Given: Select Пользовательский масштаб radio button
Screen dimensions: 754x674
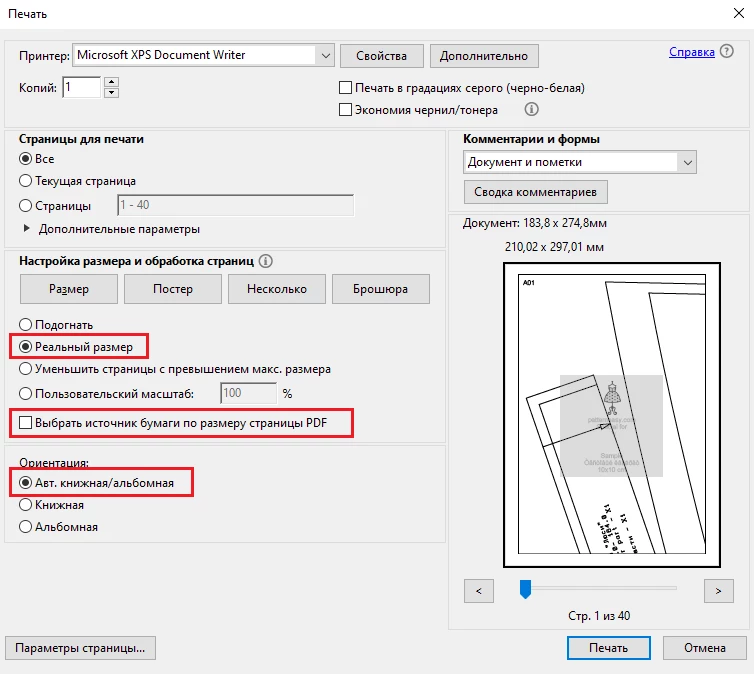Looking at the screenshot, I should 25,394.
